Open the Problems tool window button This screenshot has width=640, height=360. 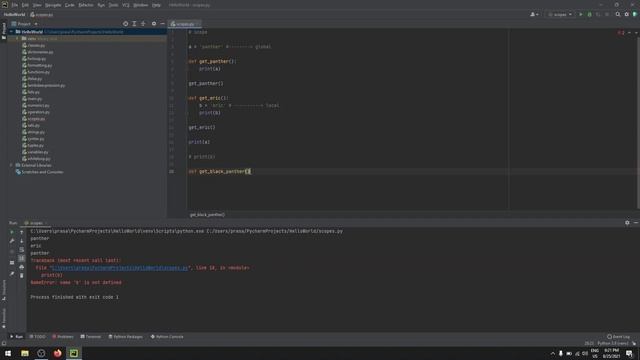tap(63, 337)
